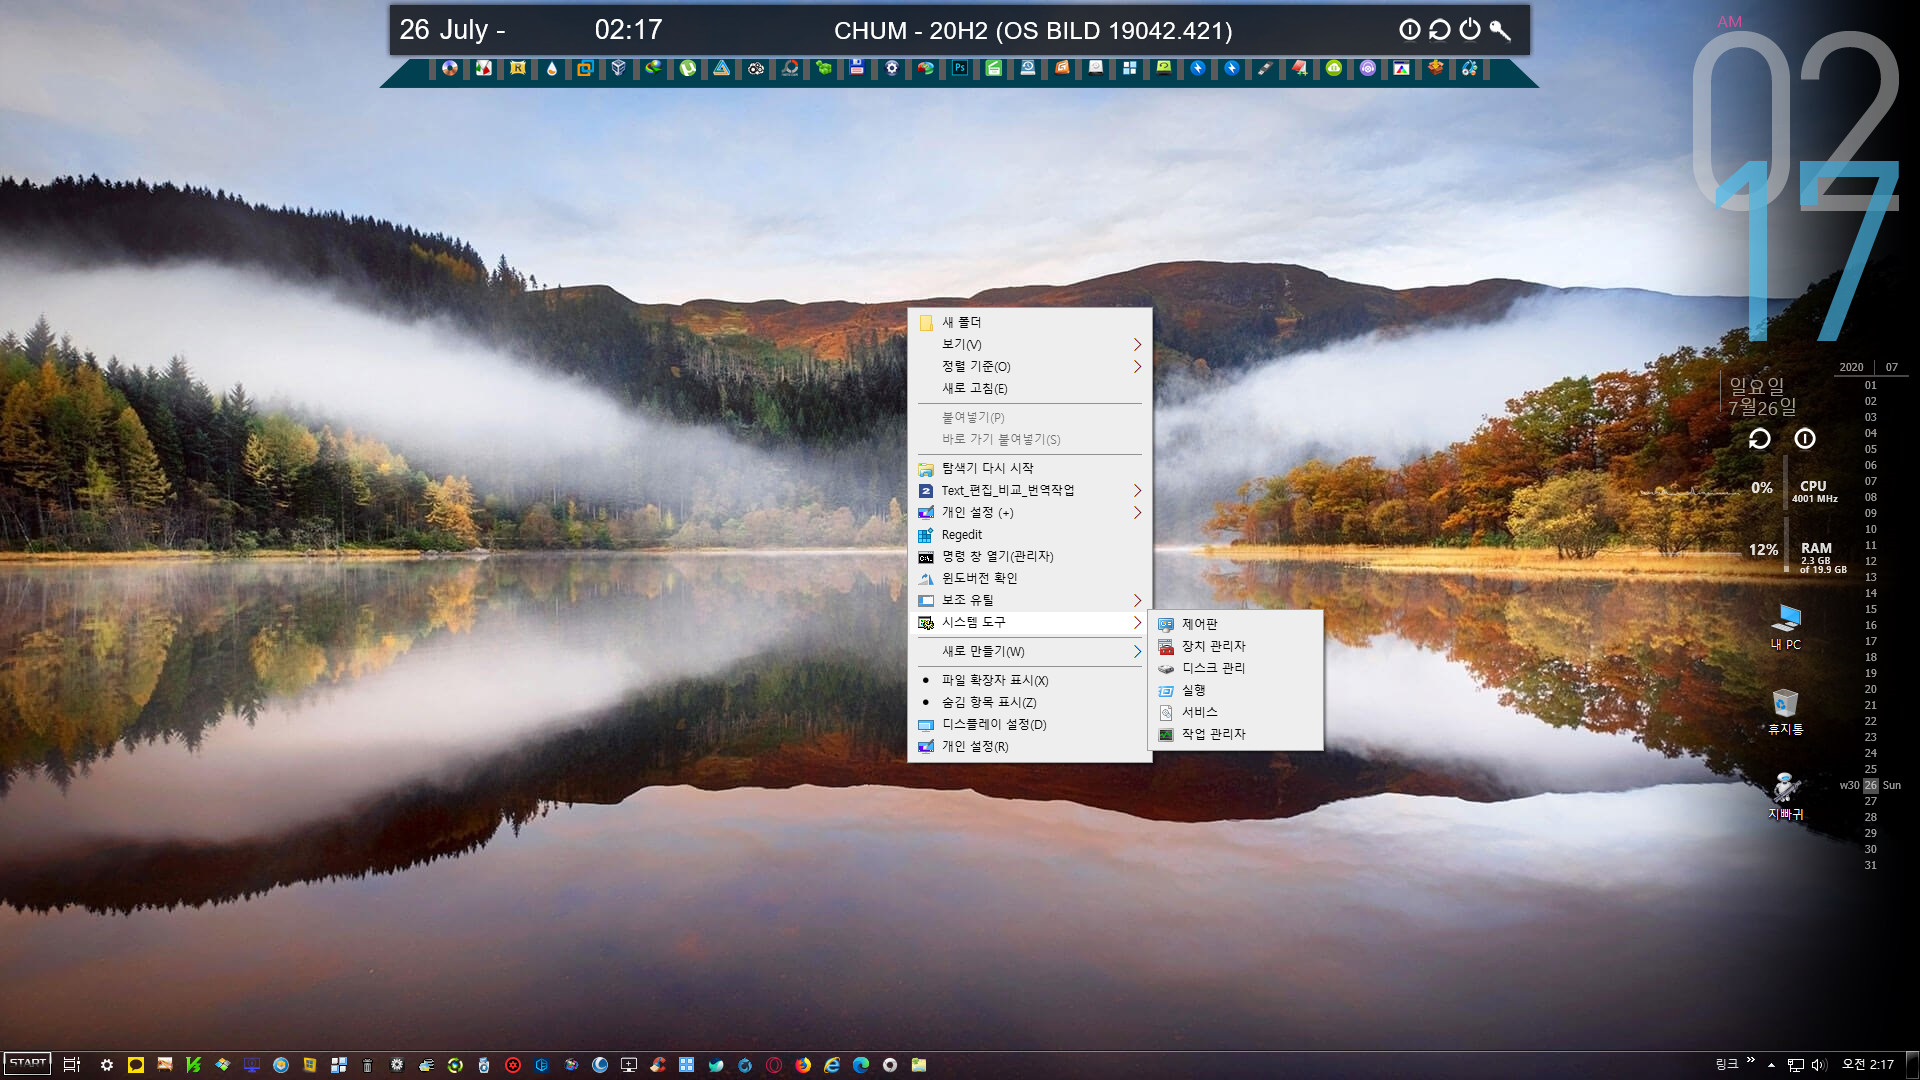This screenshot has height=1080, width=1920.
Task: Click the power icon left of the wrench
Action: 1470,30
